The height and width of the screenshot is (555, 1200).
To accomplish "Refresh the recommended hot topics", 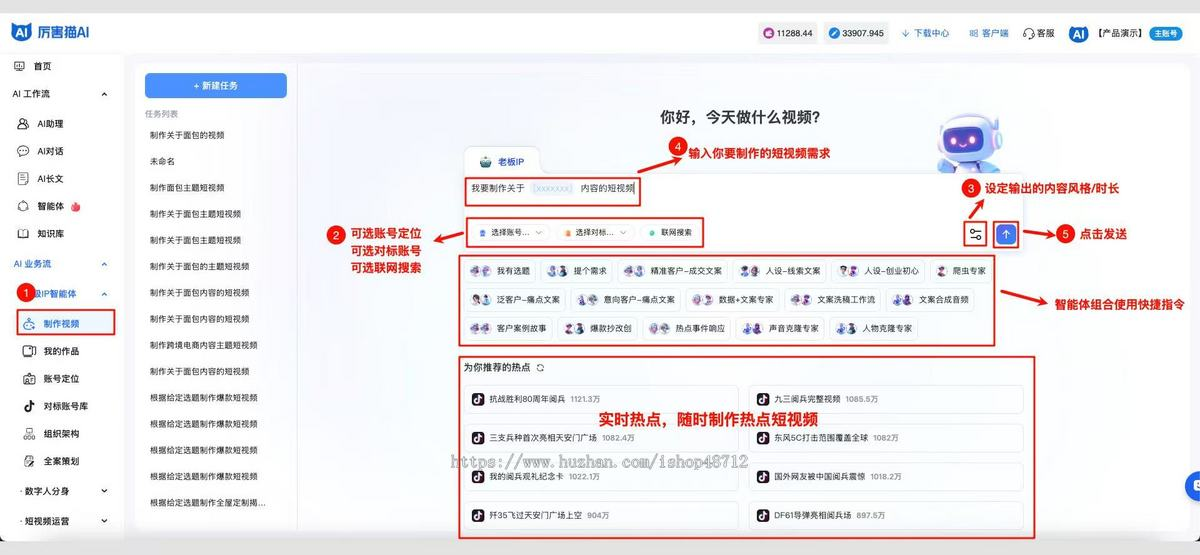I will tap(541, 368).
